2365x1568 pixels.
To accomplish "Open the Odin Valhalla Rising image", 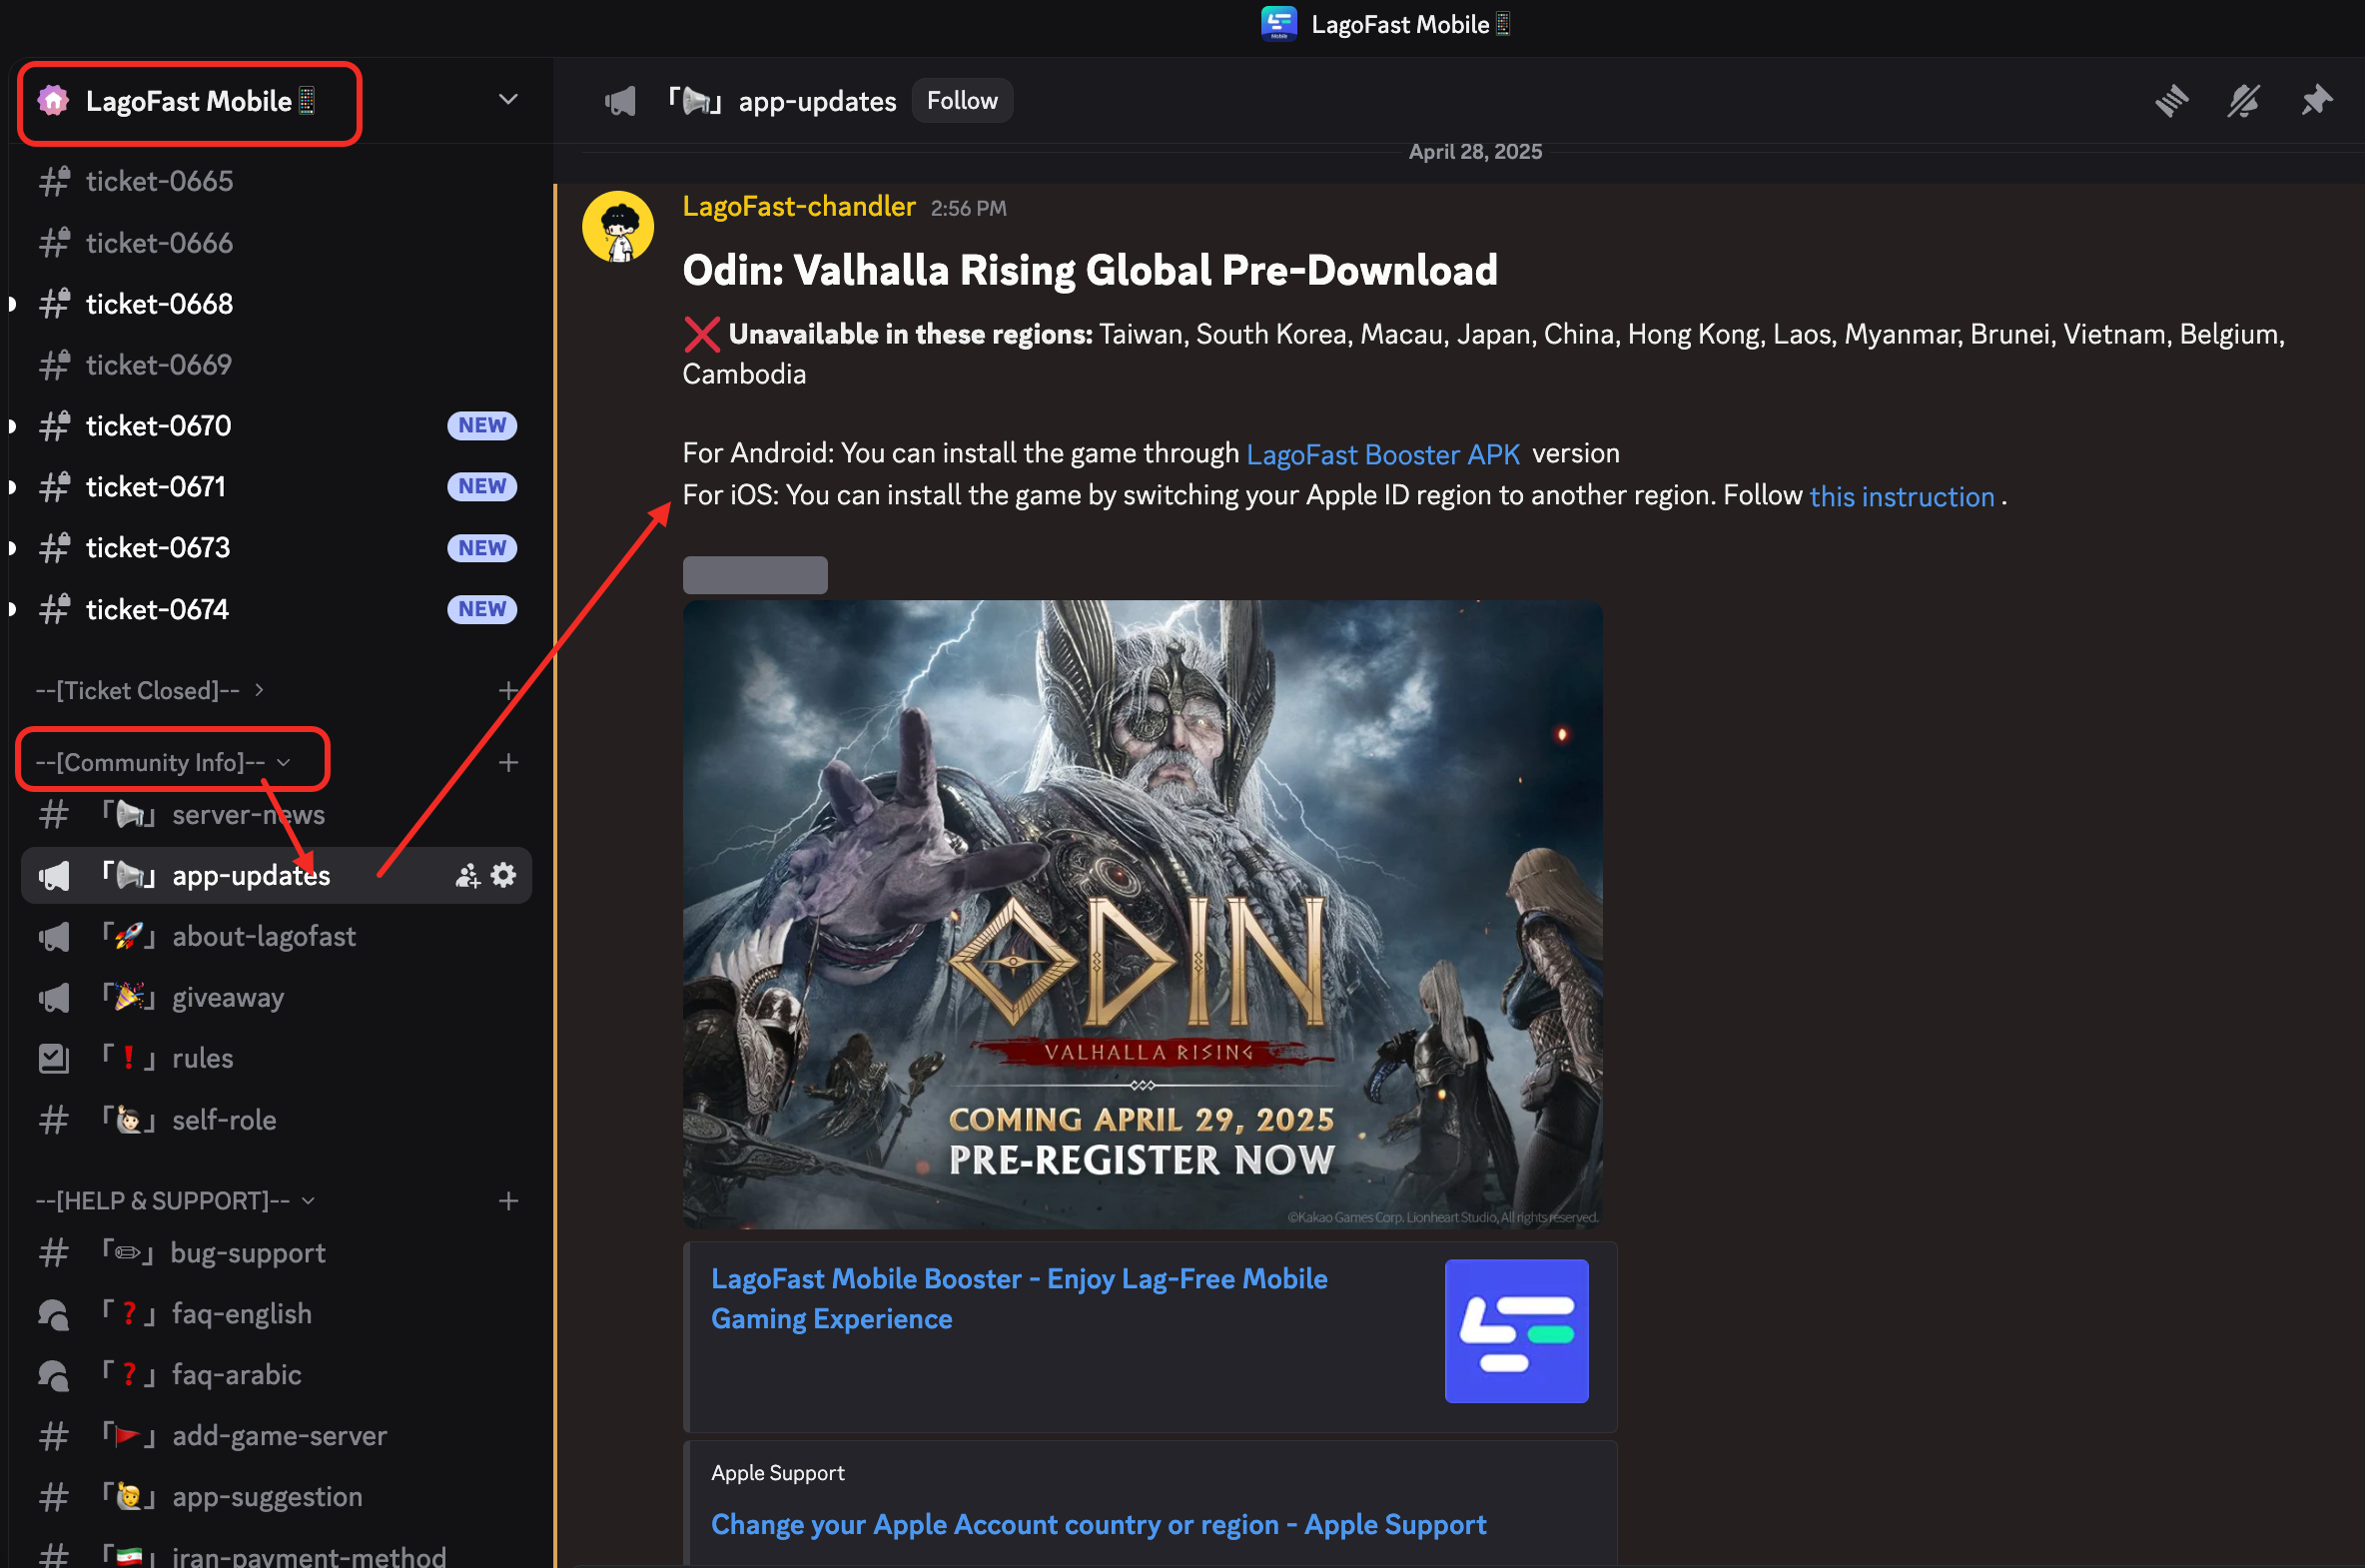I will 1142,914.
